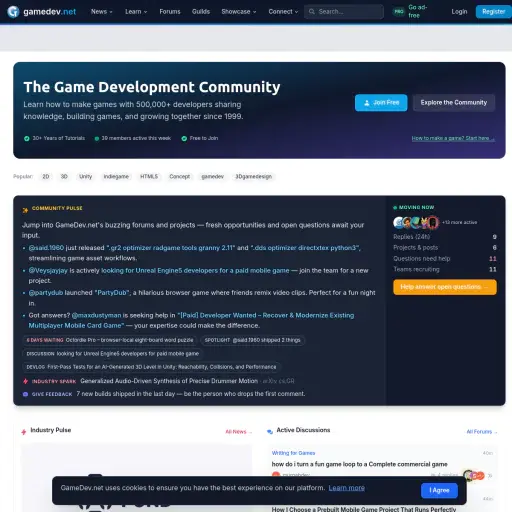512x512 pixels.
Task: Click the search magnifier icon
Action: point(312,12)
